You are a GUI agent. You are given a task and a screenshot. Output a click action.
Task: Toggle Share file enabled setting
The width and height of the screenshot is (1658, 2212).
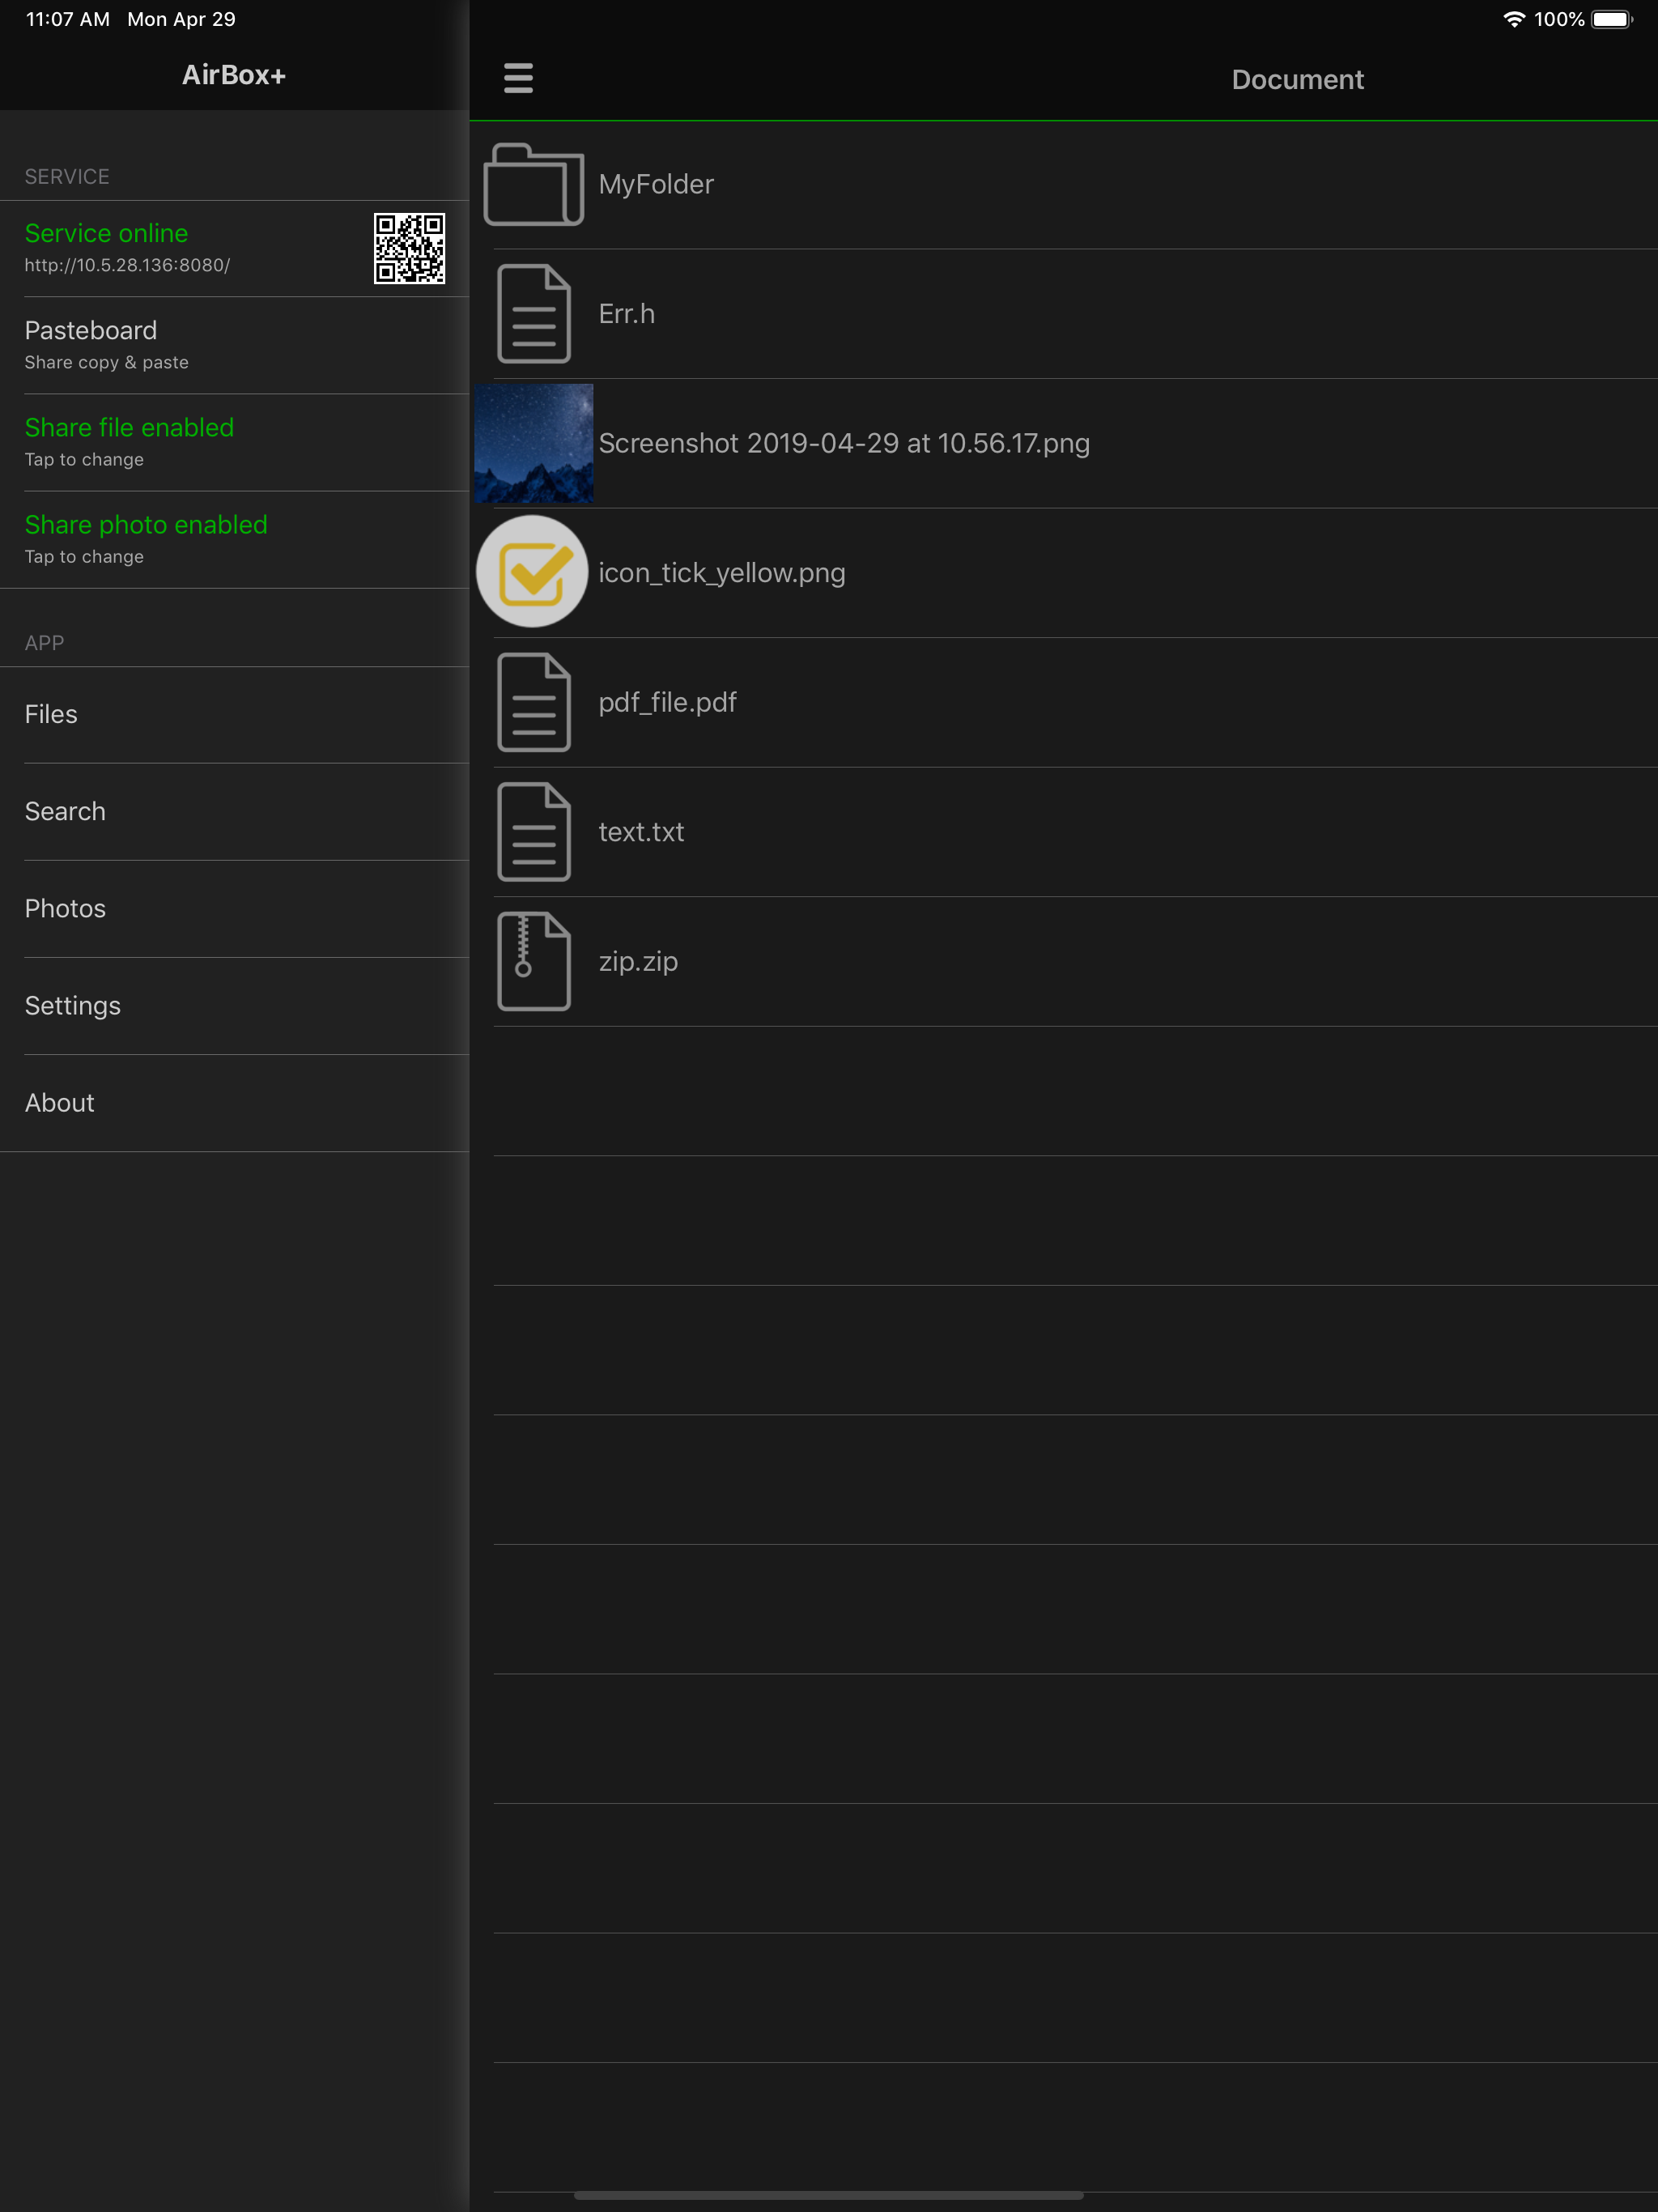[x=129, y=428]
